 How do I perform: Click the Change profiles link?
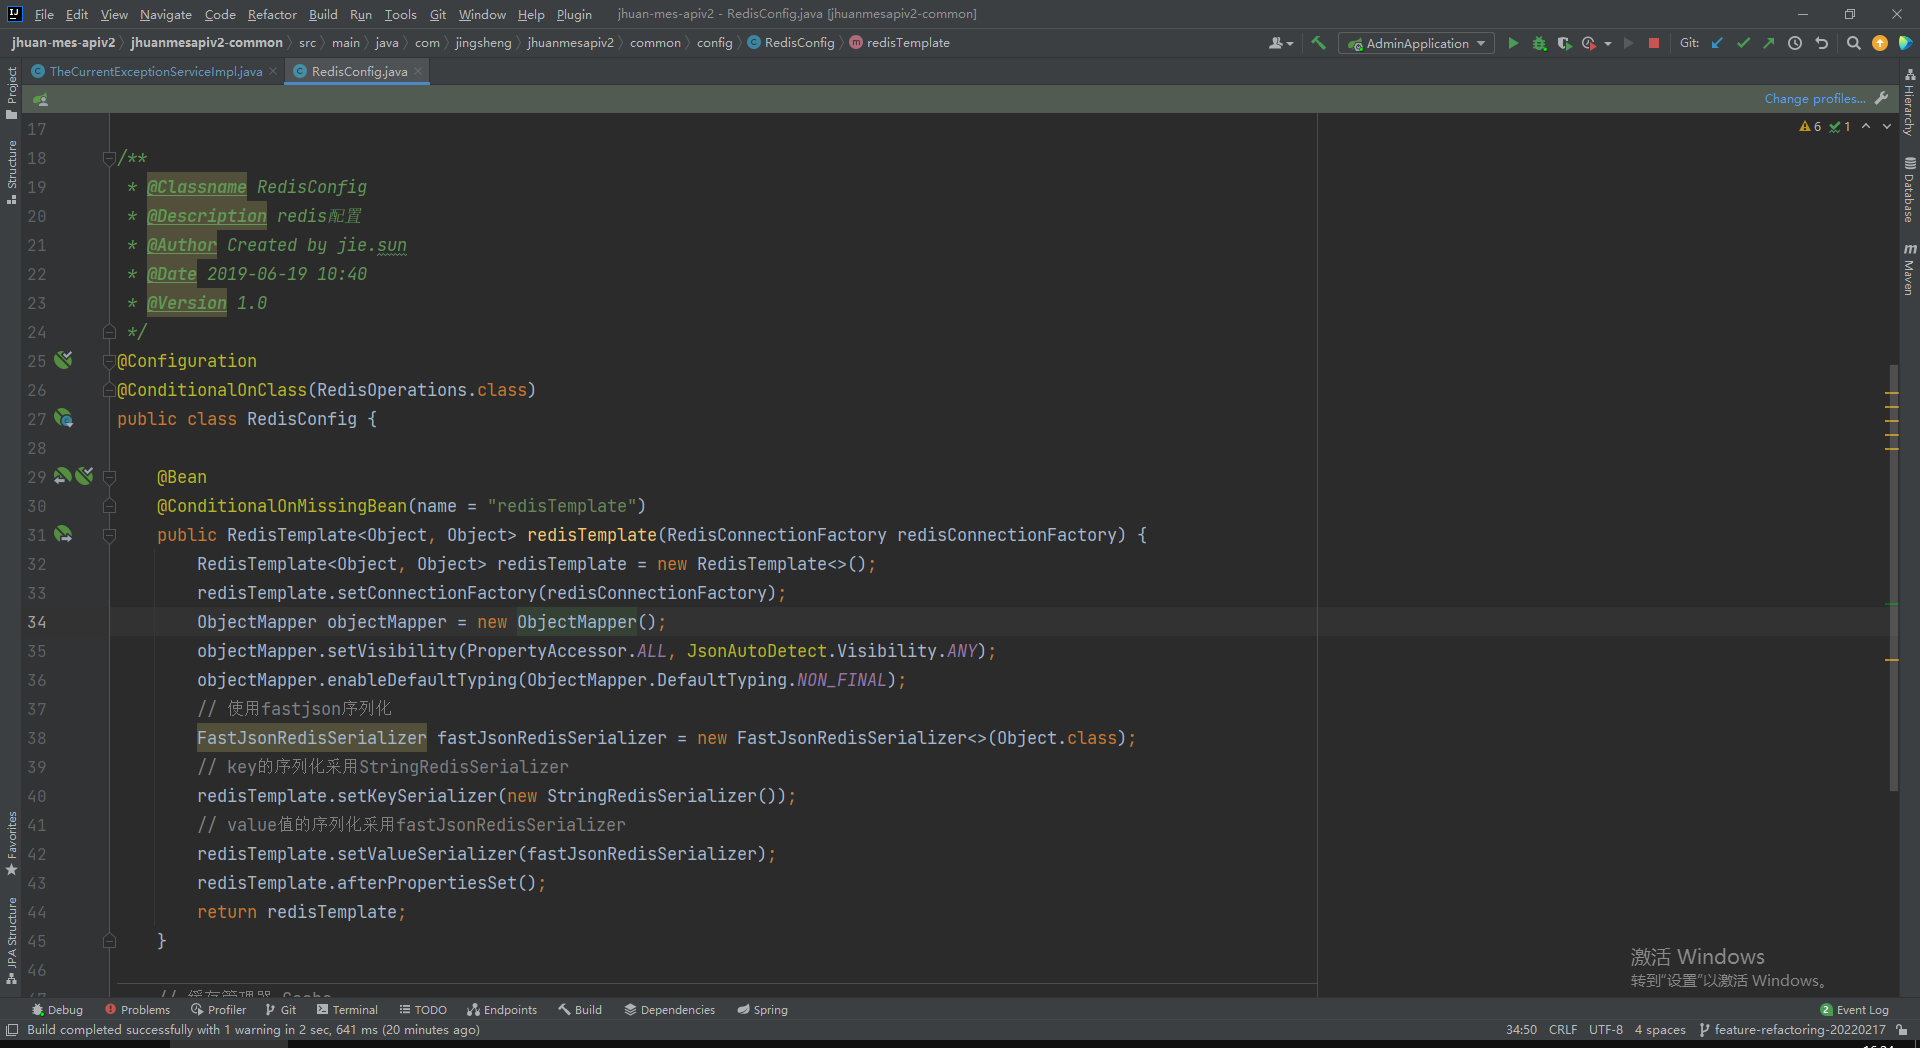tap(1813, 98)
